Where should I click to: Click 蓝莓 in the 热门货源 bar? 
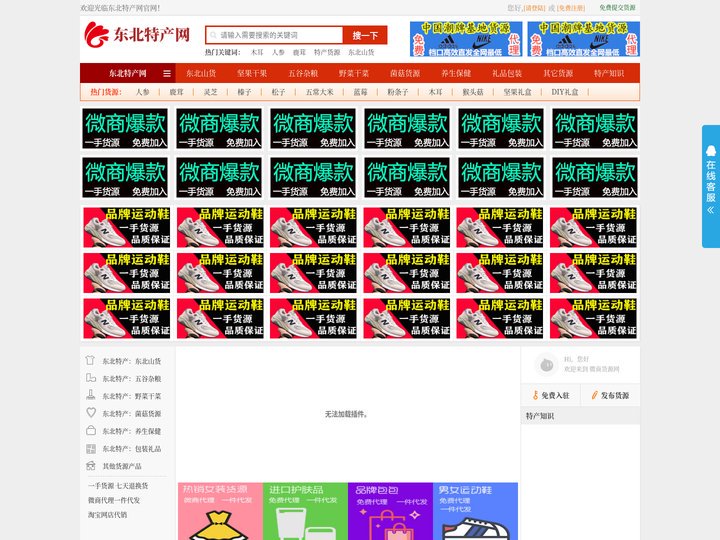tap(360, 92)
